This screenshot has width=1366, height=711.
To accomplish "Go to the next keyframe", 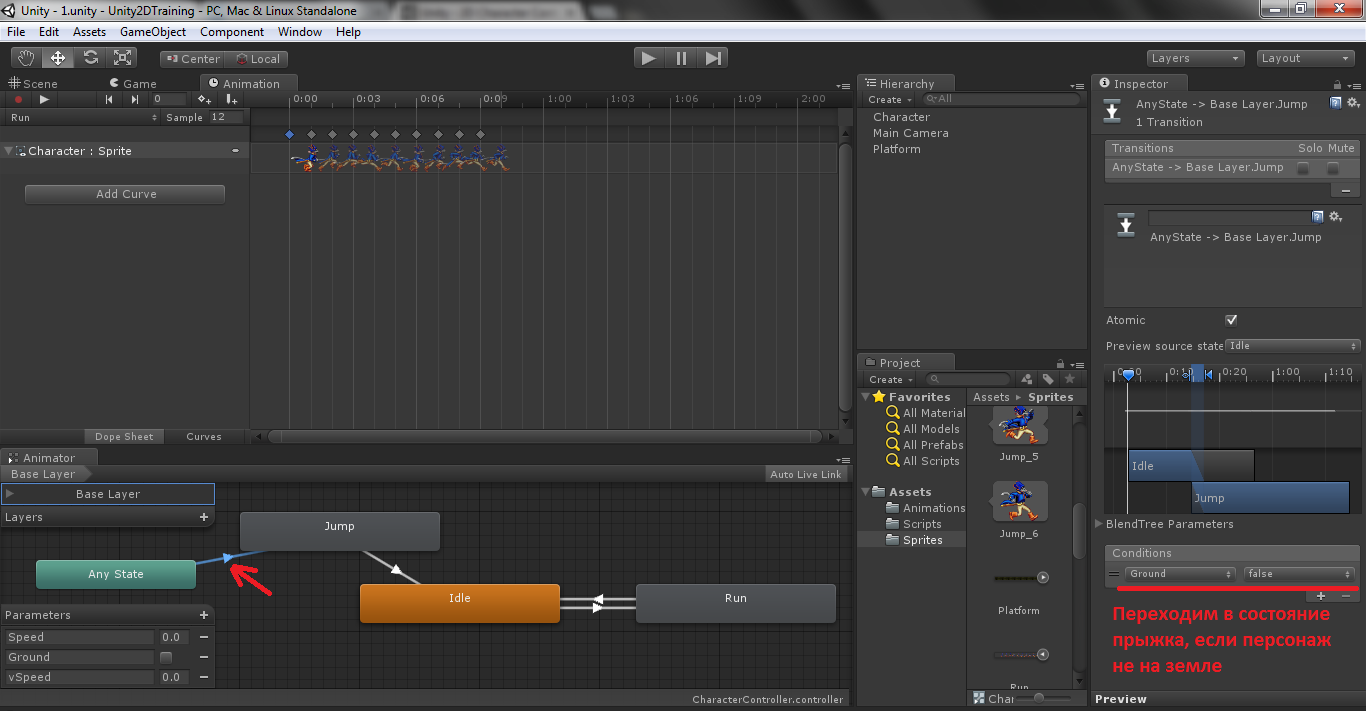I will [134, 99].
